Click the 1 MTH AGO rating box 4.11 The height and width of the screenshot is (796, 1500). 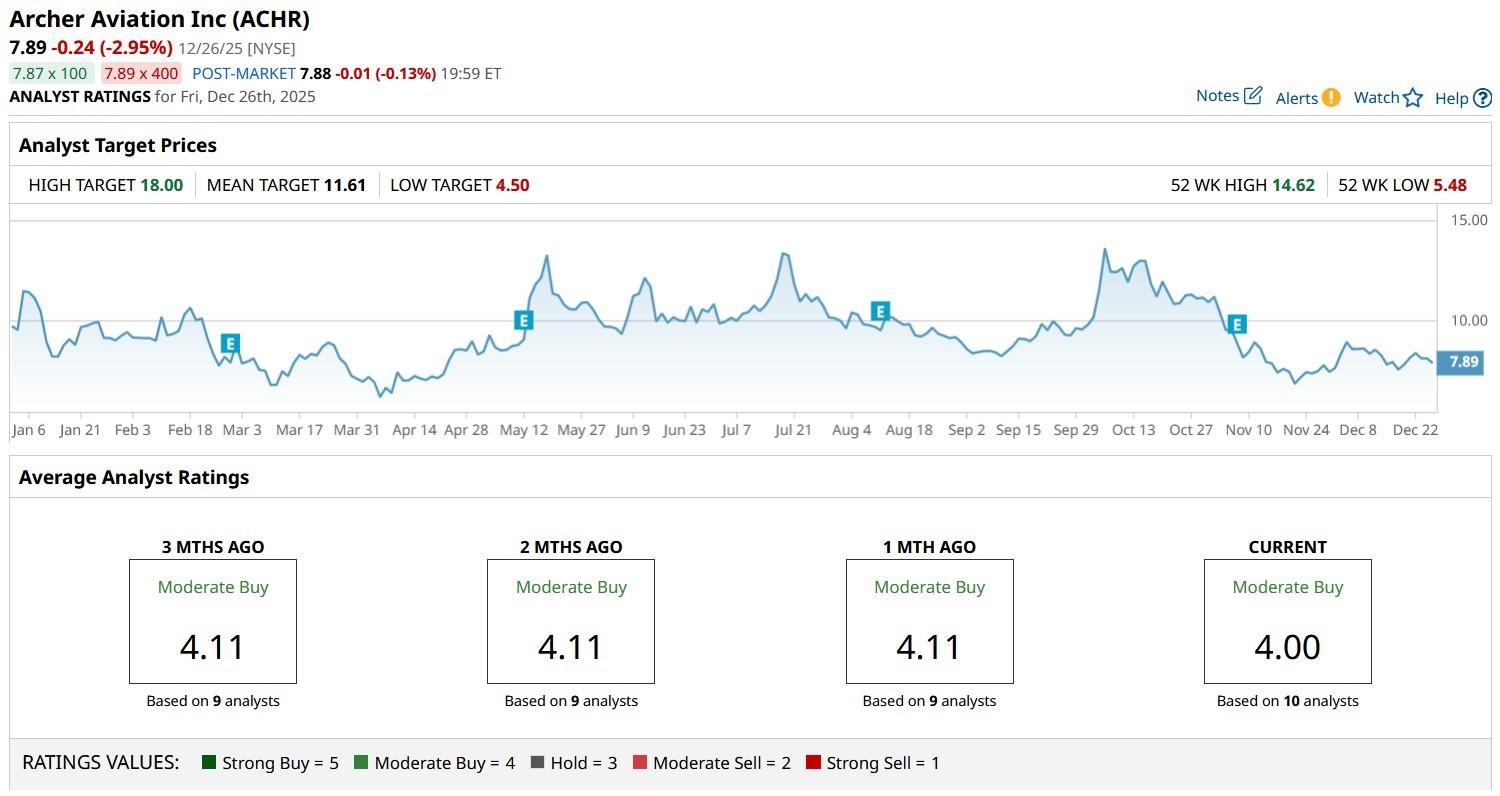click(x=930, y=621)
